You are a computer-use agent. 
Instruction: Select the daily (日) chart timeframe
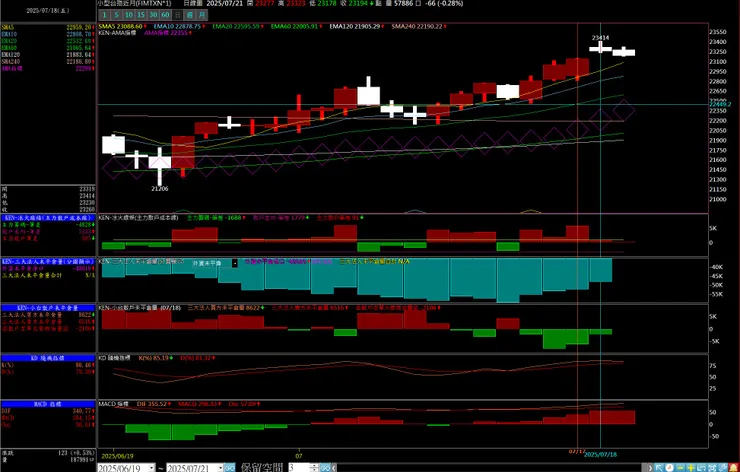[x=177, y=15]
